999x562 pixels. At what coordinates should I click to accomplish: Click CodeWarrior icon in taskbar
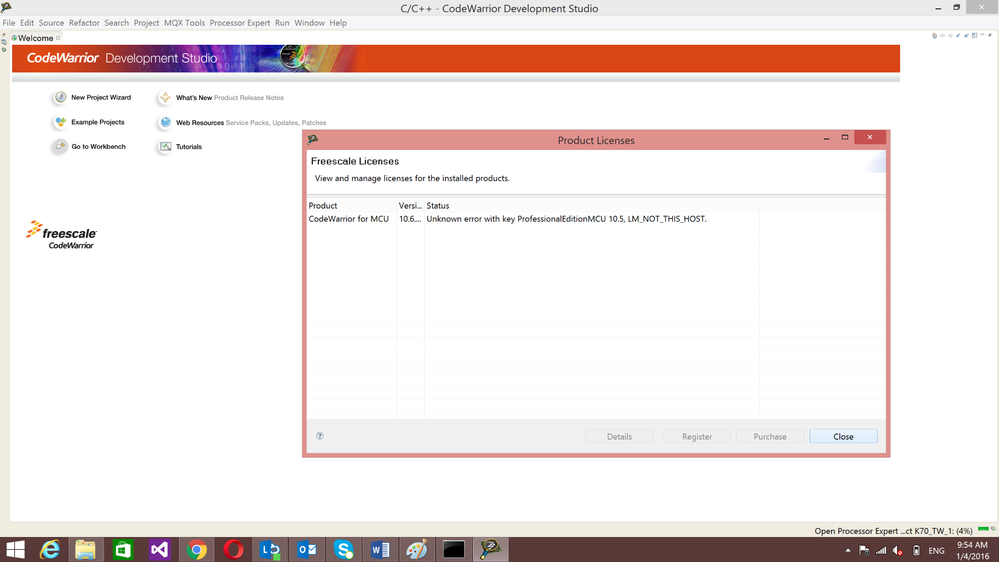click(491, 549)
